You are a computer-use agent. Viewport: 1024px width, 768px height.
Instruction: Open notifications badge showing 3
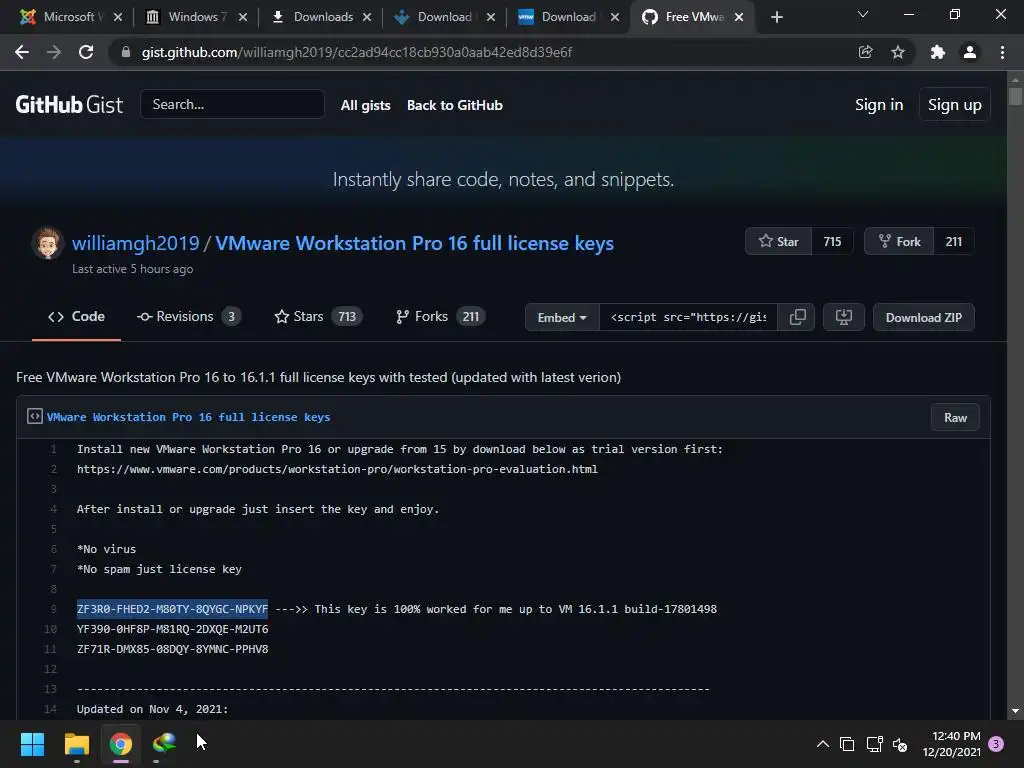coord(996,744)
